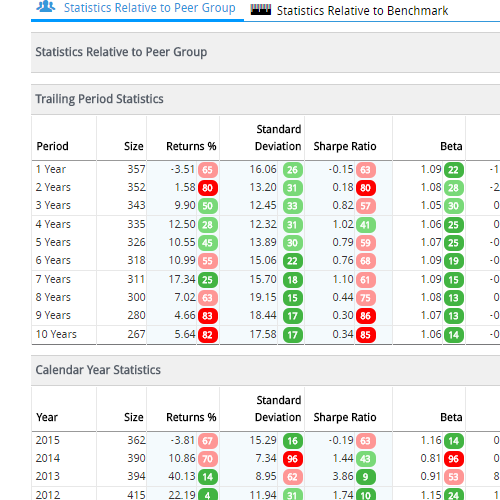Click -0.19 Sharpe ratio for 2015
This screenshot has width=500, height=500.
click(341, 440)
